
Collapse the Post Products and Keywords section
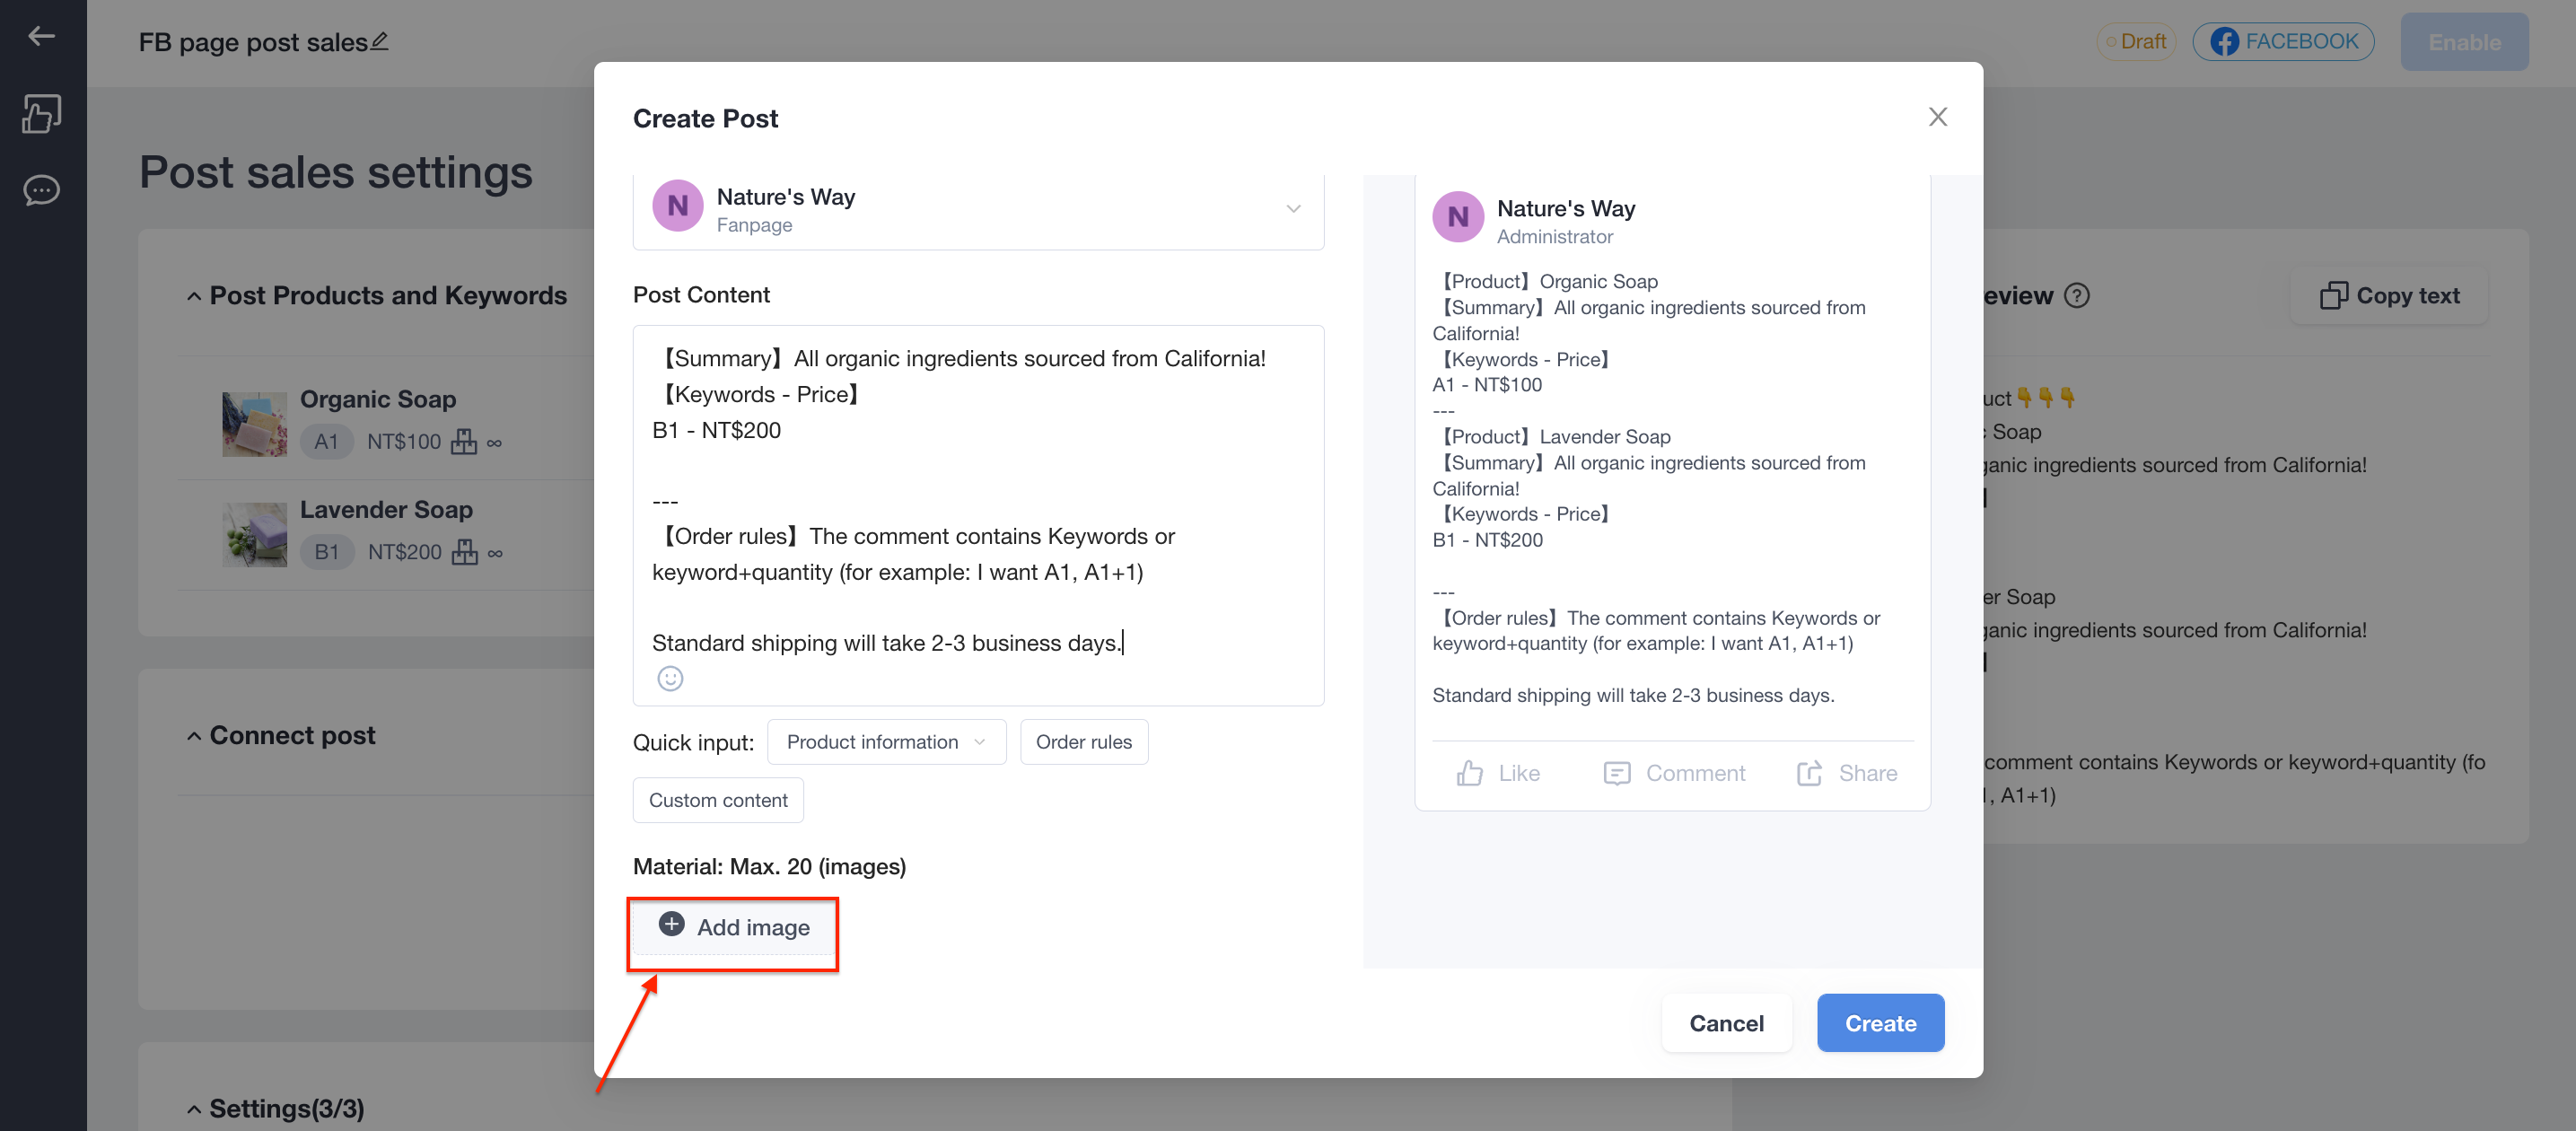click(x=194, y=296)
